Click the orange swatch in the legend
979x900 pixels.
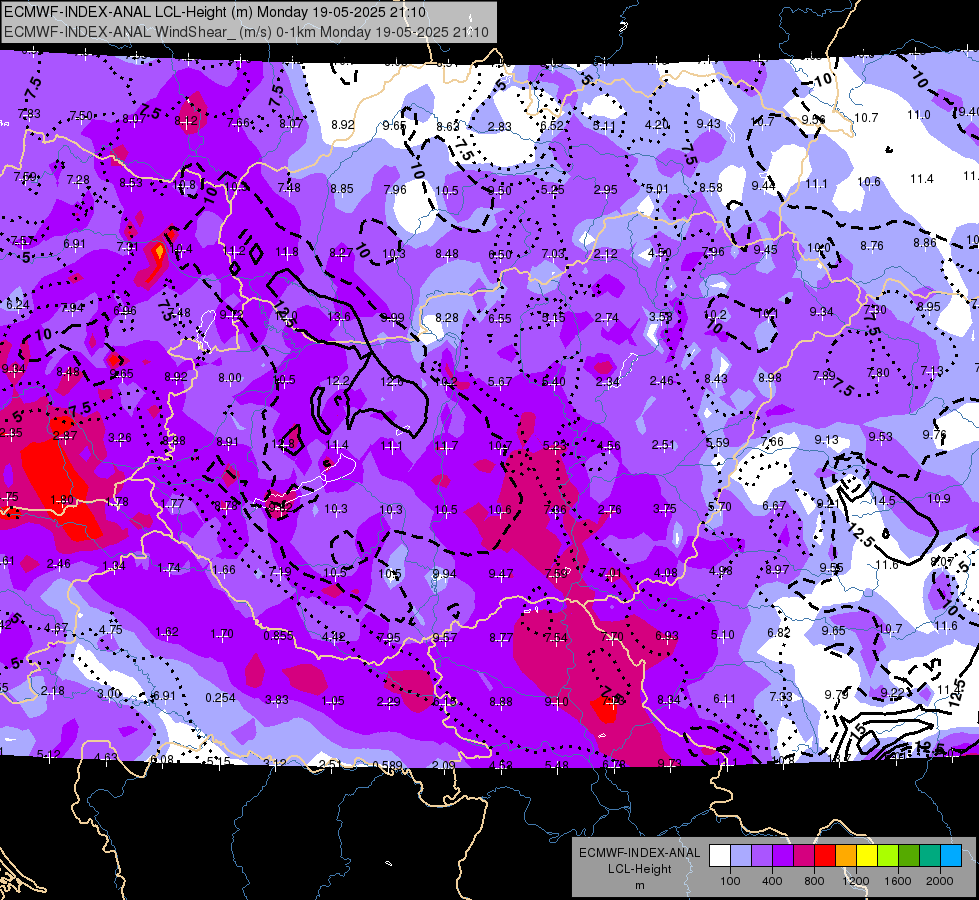tap(846, 856)
